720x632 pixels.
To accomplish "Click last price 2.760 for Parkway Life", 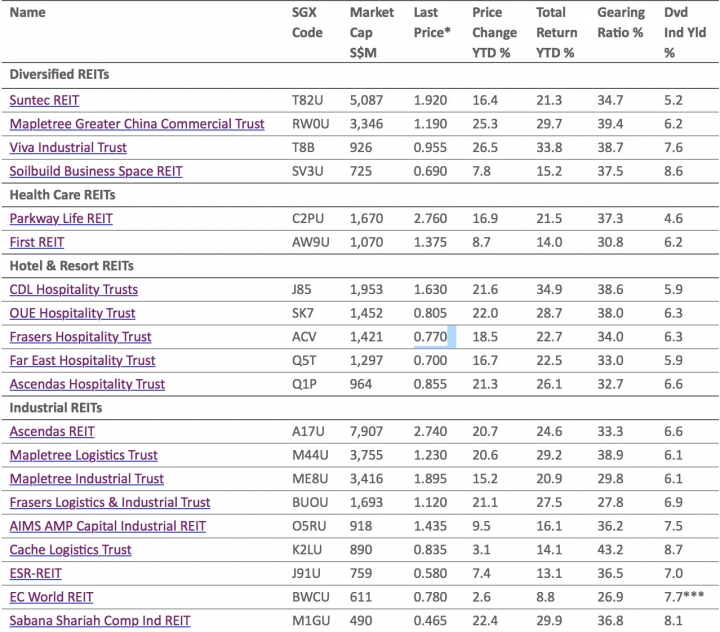I will point(430,219).
